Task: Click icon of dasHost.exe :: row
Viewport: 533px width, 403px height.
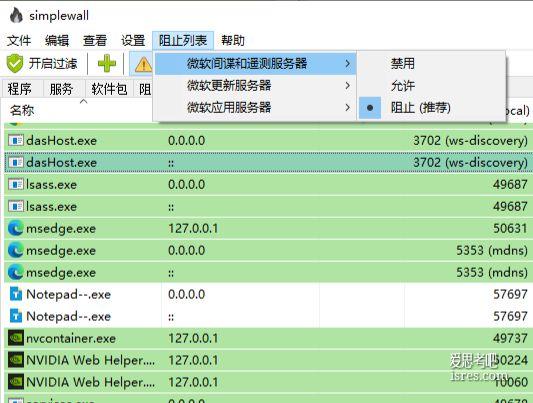Action: click(x=16, y=162)
